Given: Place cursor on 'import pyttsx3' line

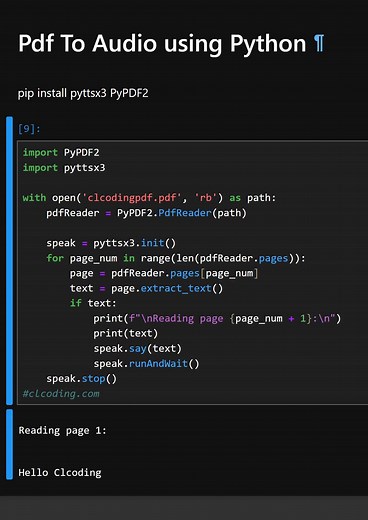Looking at the screenshot, I should pyautogui.click(x=64, y=168).
